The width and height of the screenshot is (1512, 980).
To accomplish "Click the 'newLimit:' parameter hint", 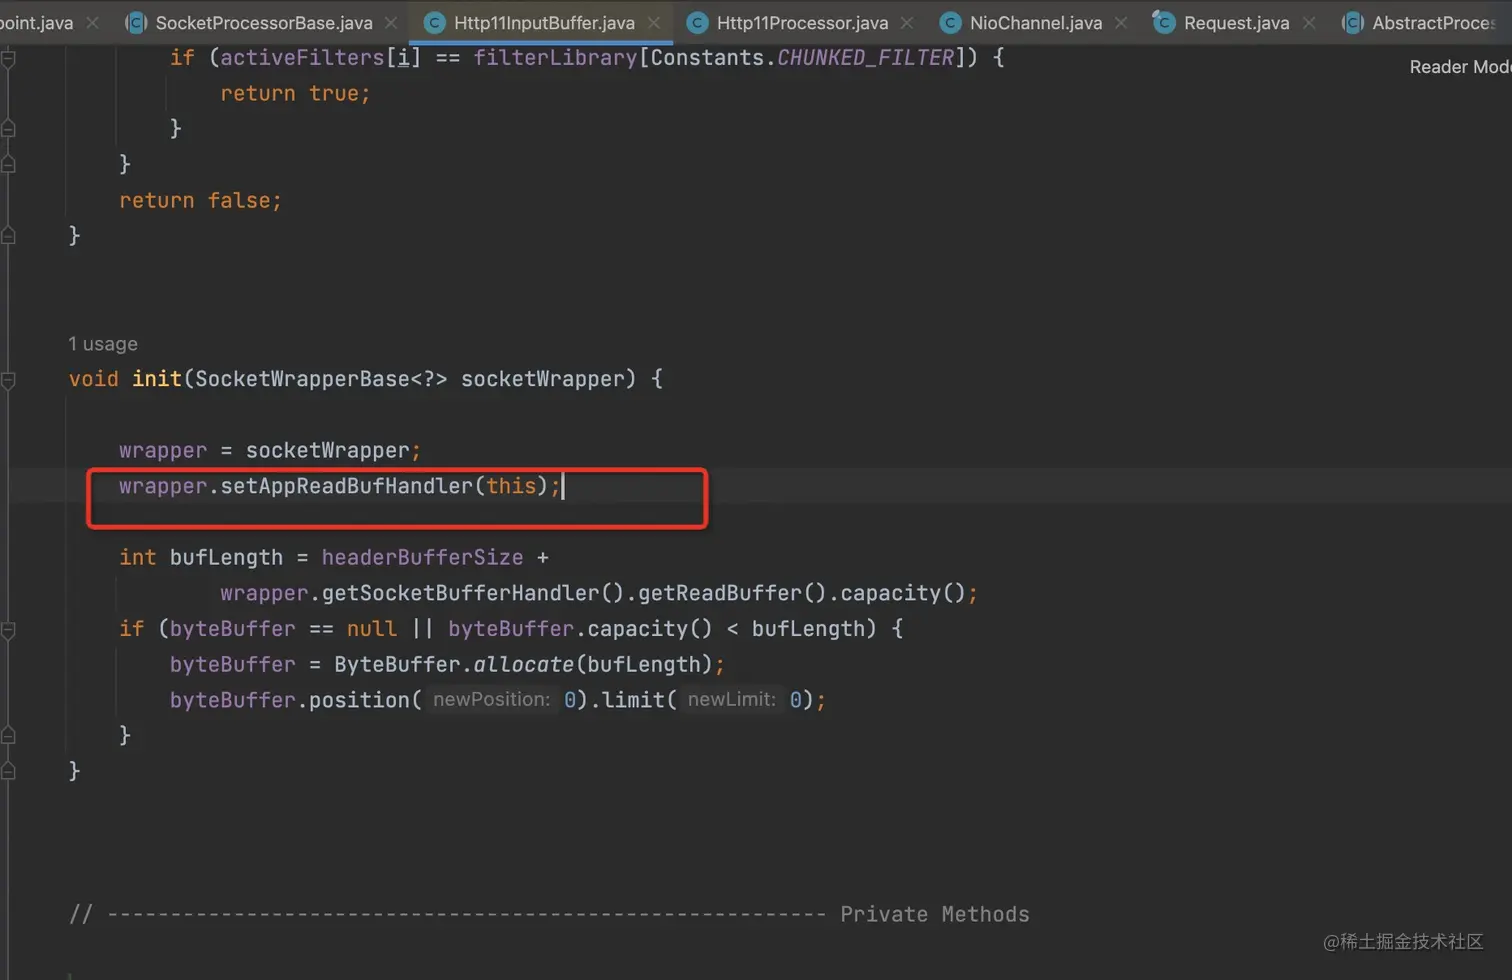I will (x=732, y=700).
